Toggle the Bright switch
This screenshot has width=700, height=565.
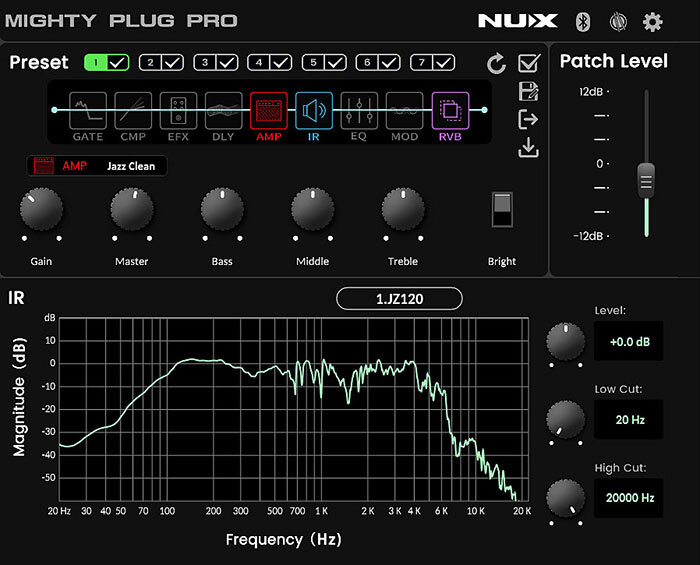click(502, 209)
